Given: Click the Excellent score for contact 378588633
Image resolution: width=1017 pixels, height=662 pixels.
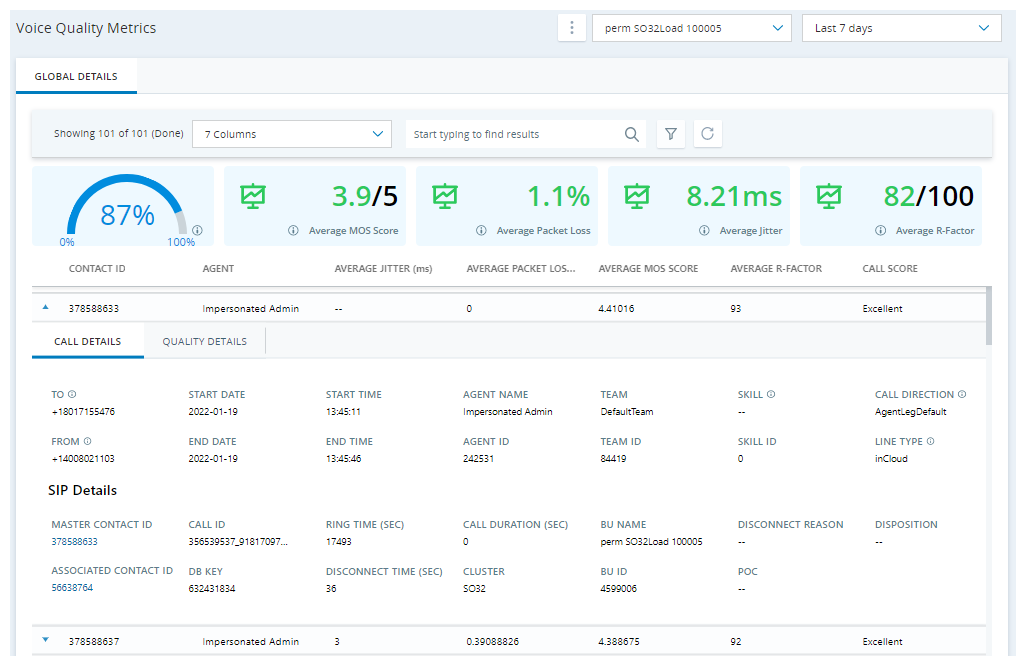Looking at the screenshot, I should (882, 309).
